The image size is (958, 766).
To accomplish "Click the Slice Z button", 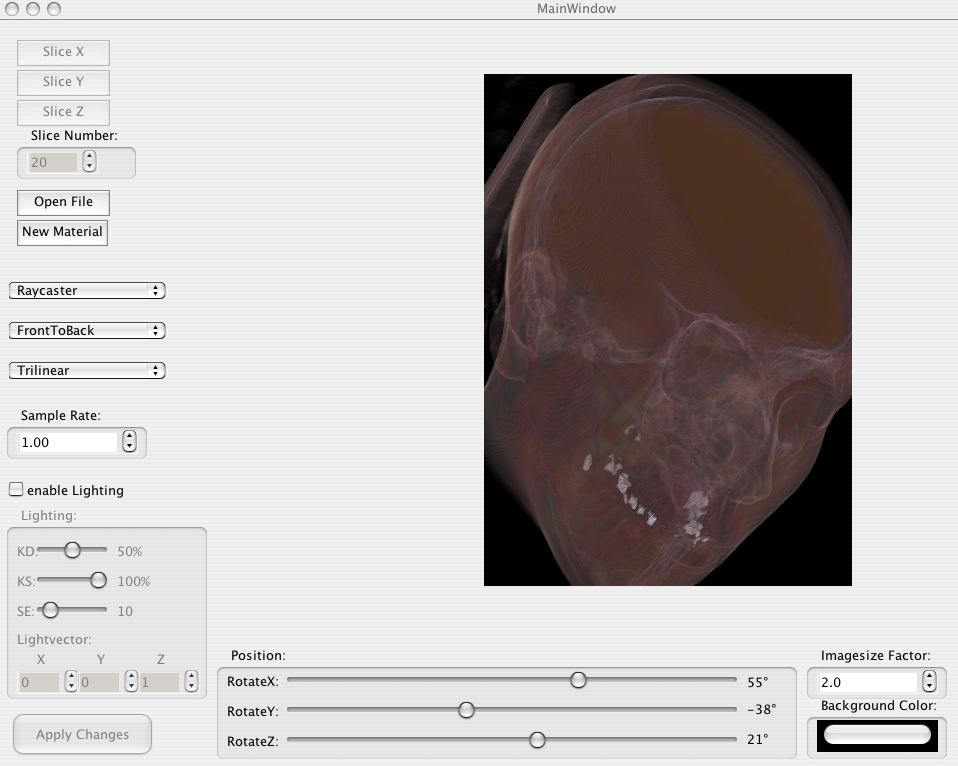I will click(x=64, y=112).
